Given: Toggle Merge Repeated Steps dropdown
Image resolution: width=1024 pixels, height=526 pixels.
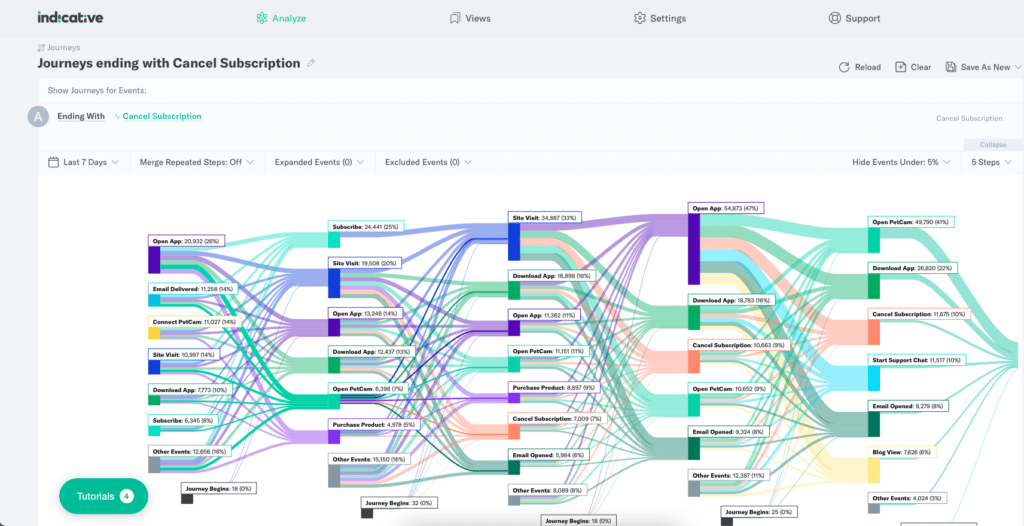Looking at the screenshot, I should click(196, 162).
